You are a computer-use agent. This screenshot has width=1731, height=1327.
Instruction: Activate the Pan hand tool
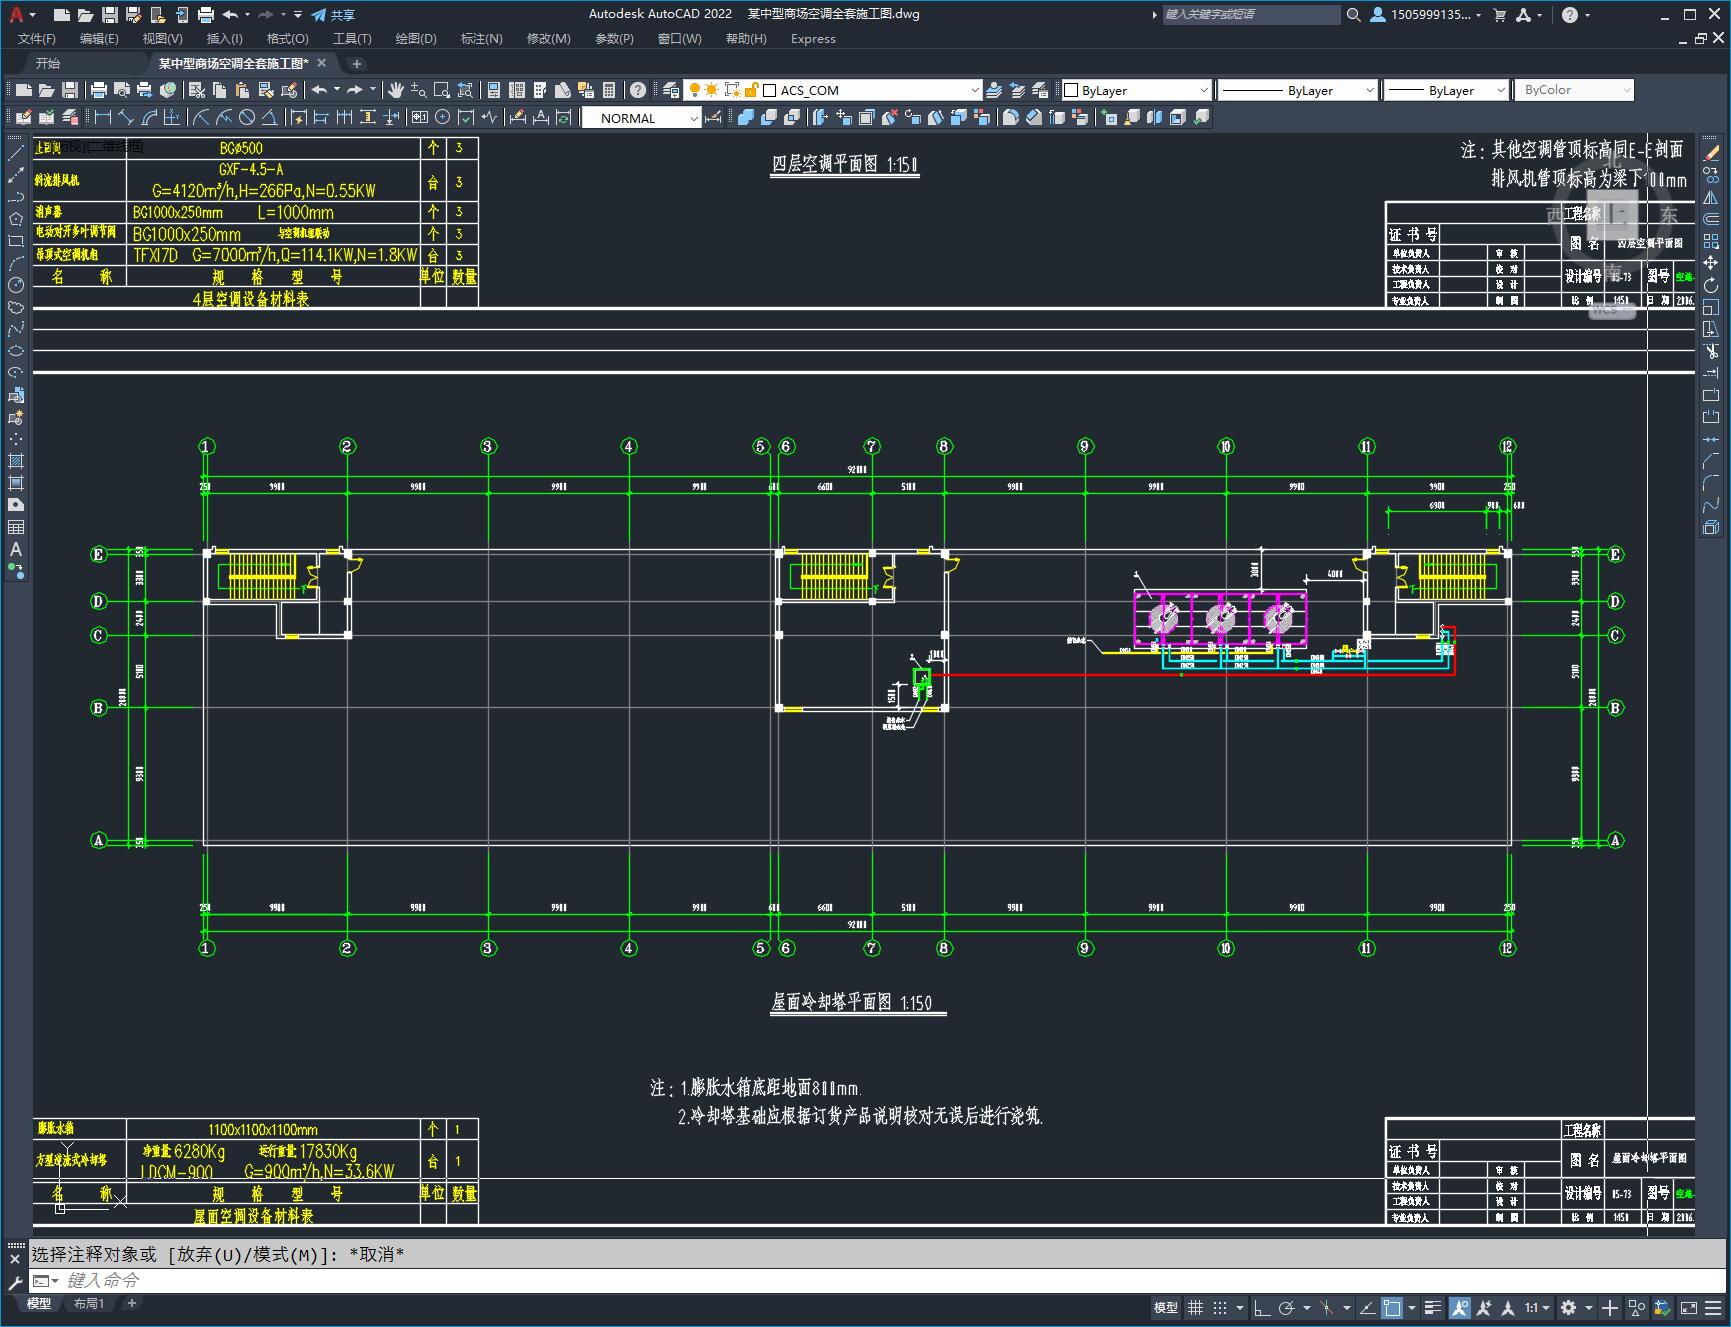tap(395, 90)
